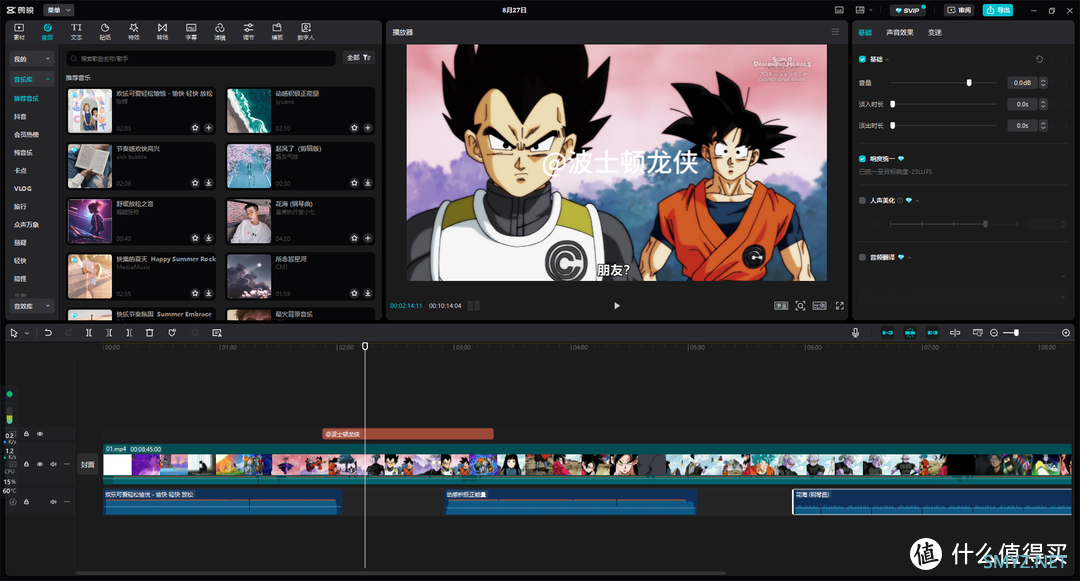Click the 封面 cover button
This screenshot has width=1080, height=581.
coord(87,464)
